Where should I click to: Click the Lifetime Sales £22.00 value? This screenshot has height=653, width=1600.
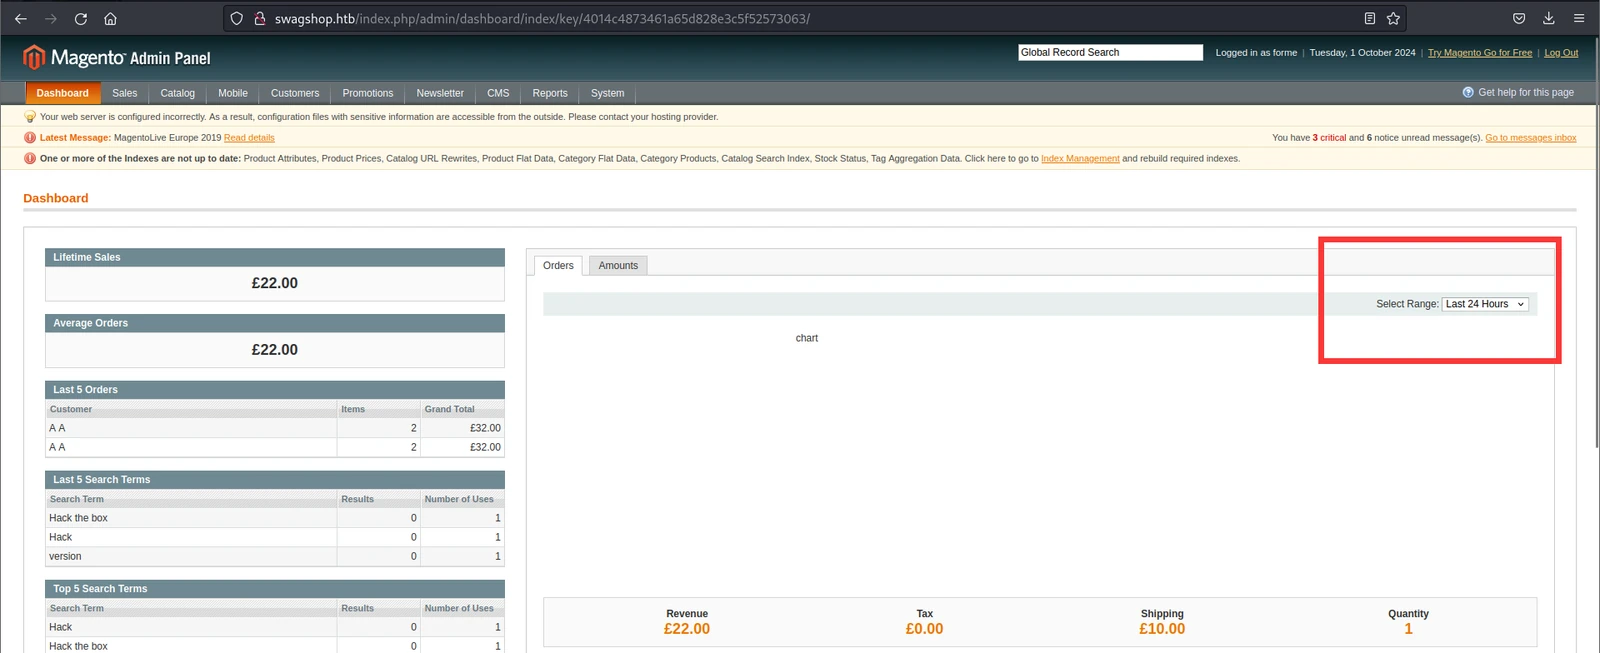tap(275, 283)
